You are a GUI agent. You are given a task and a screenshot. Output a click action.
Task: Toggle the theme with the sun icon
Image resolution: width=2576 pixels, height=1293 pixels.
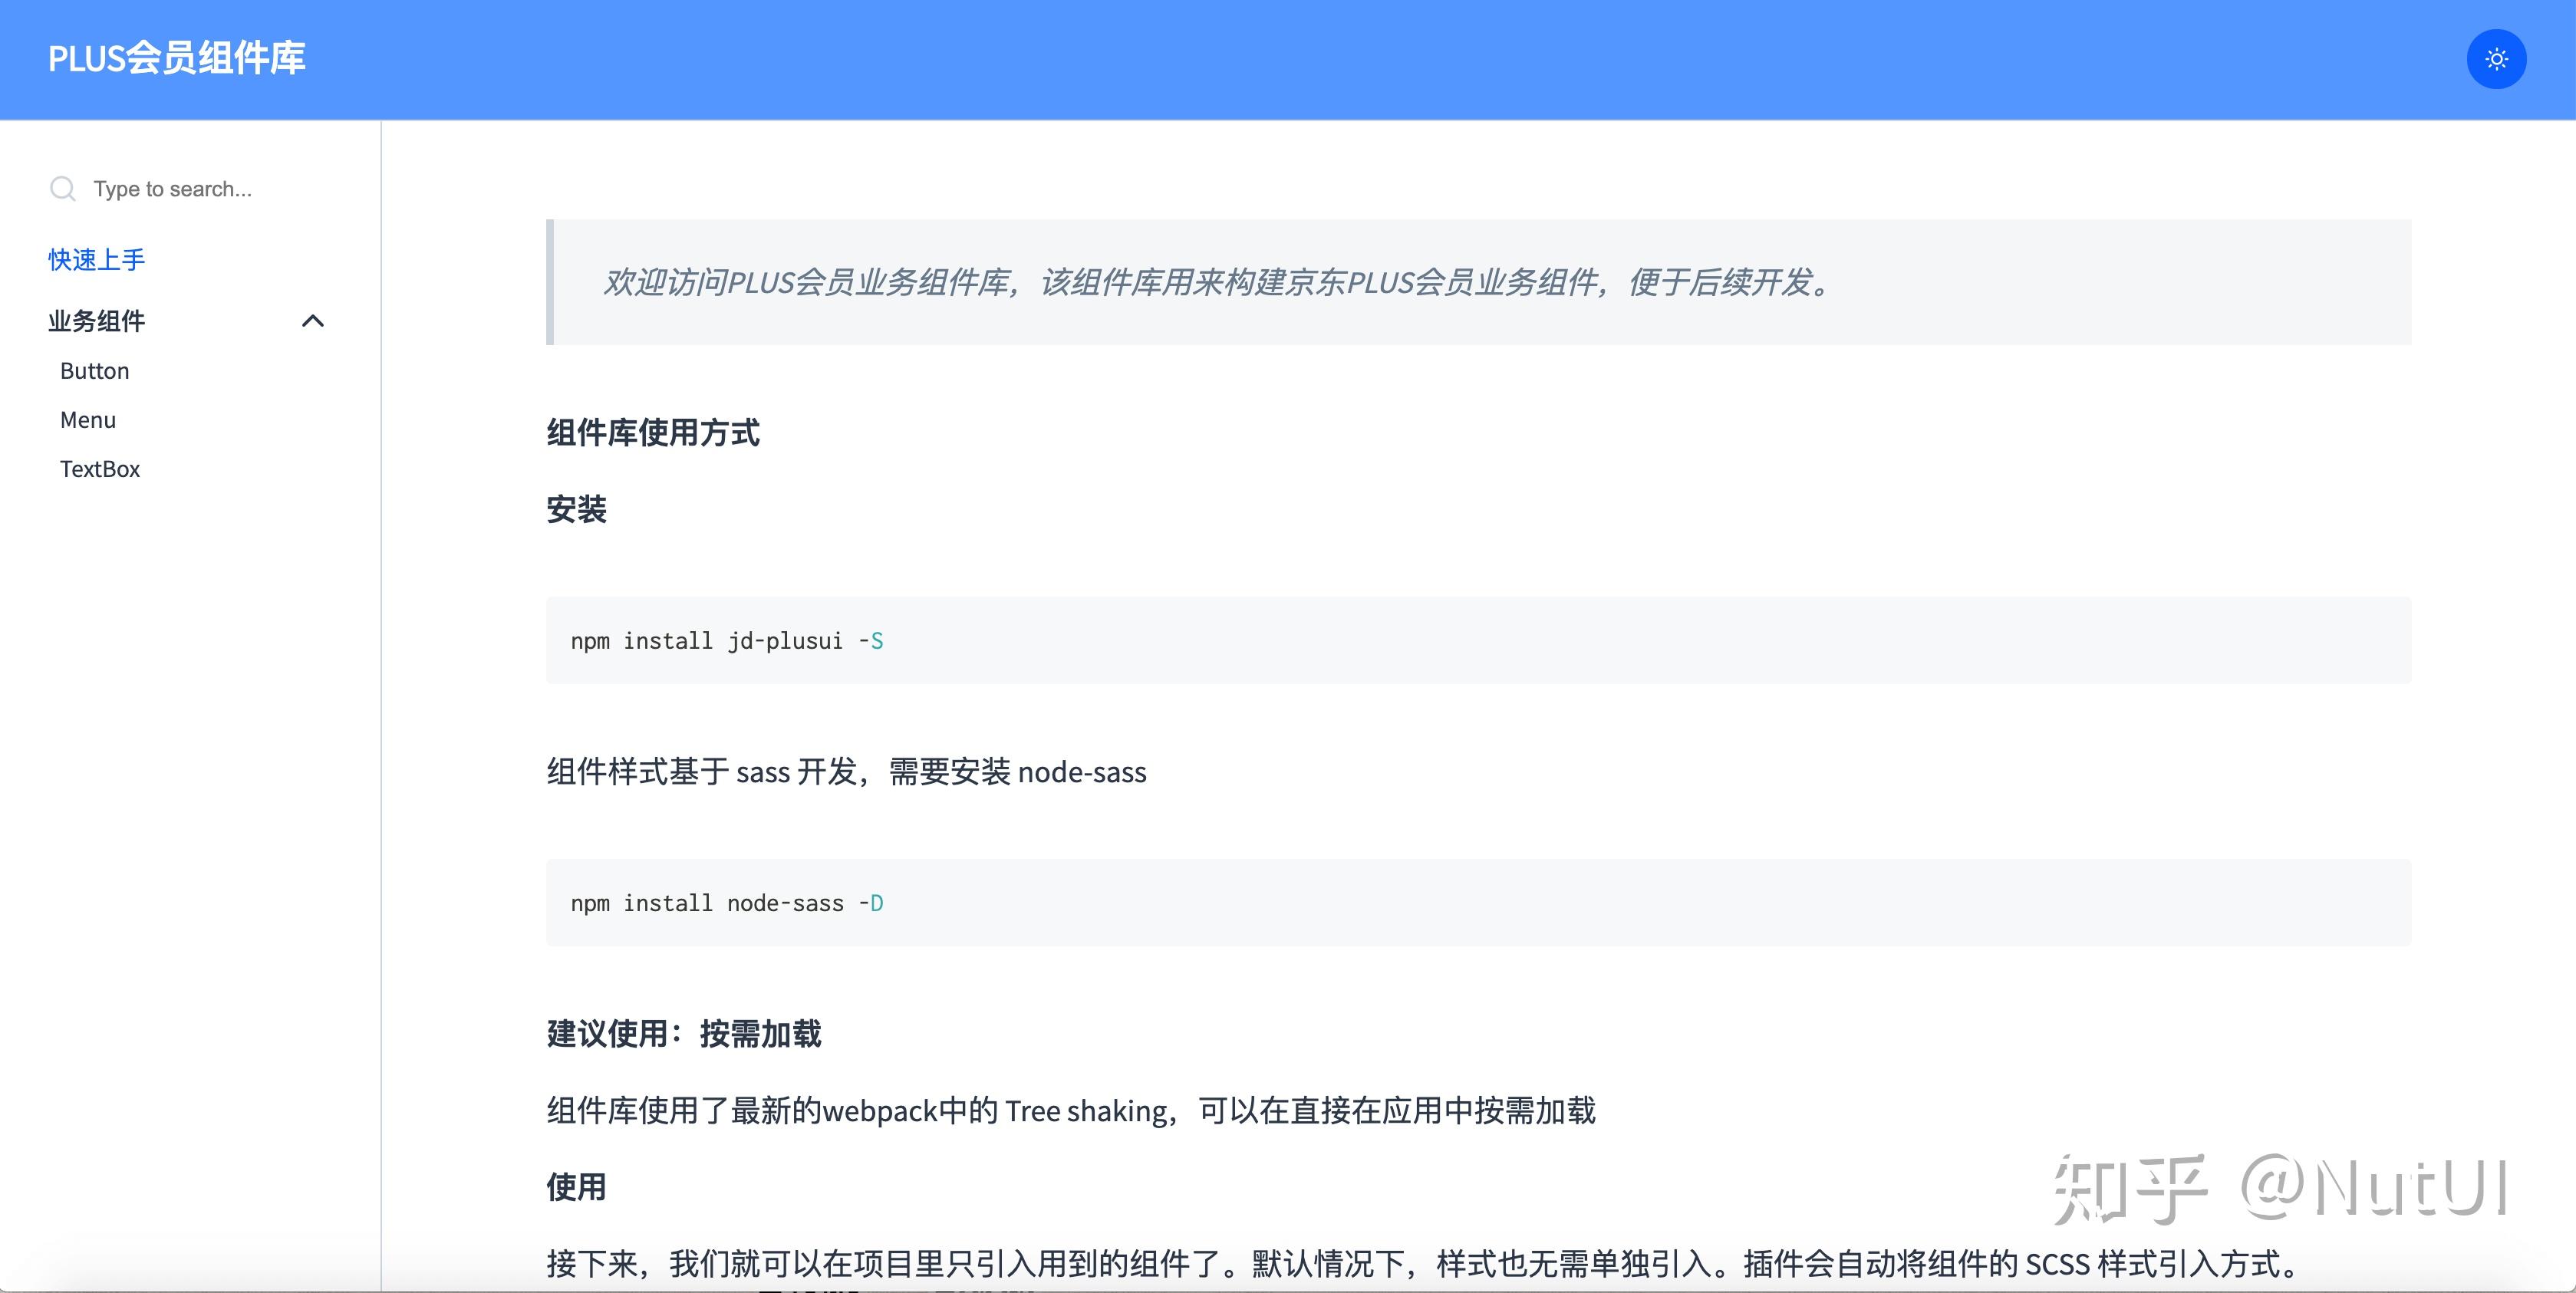2495,59
